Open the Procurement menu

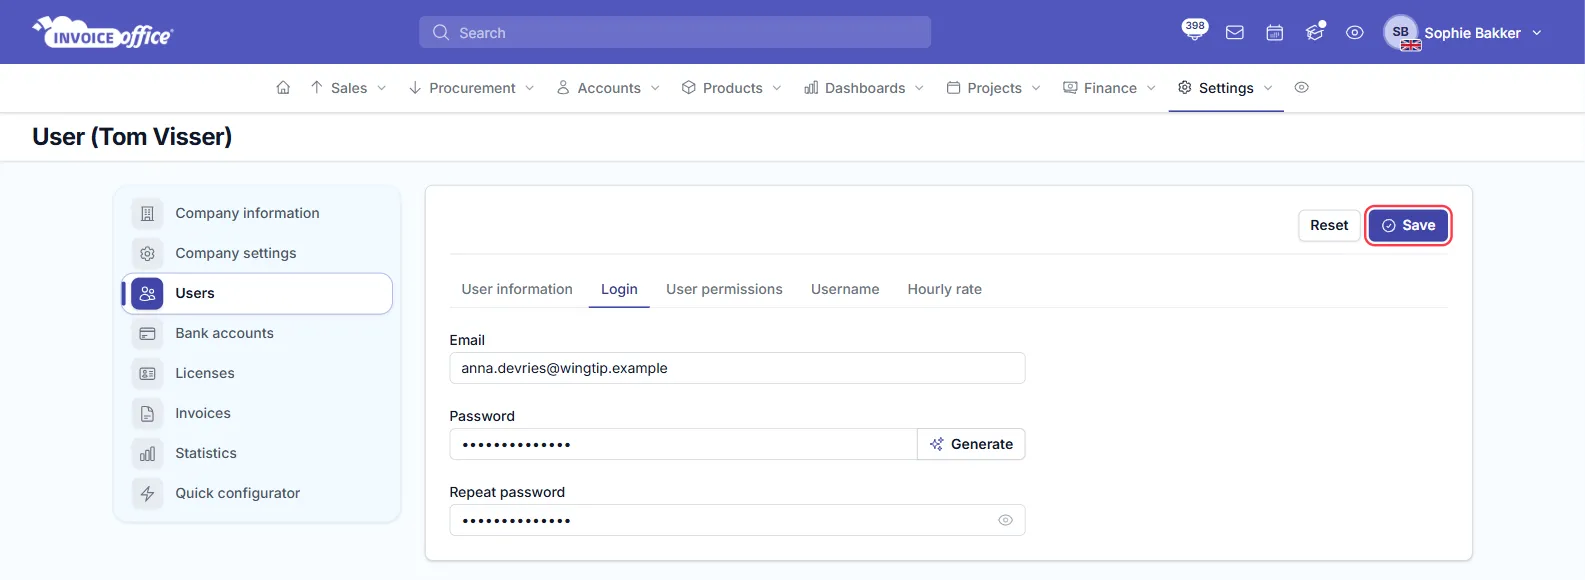tap(471, 88)
